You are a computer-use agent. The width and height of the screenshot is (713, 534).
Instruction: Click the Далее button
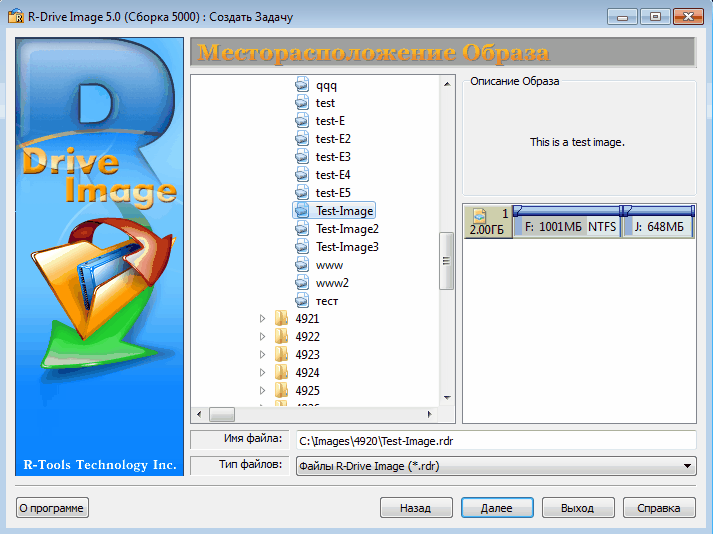pyautogui.click(x=497, y=508)
